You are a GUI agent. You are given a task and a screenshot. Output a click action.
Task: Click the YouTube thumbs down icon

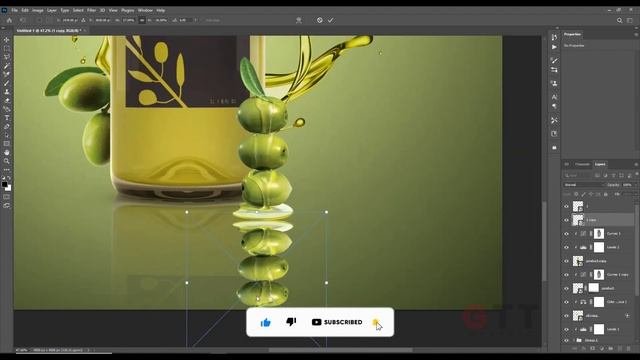(x=291, y=322)
